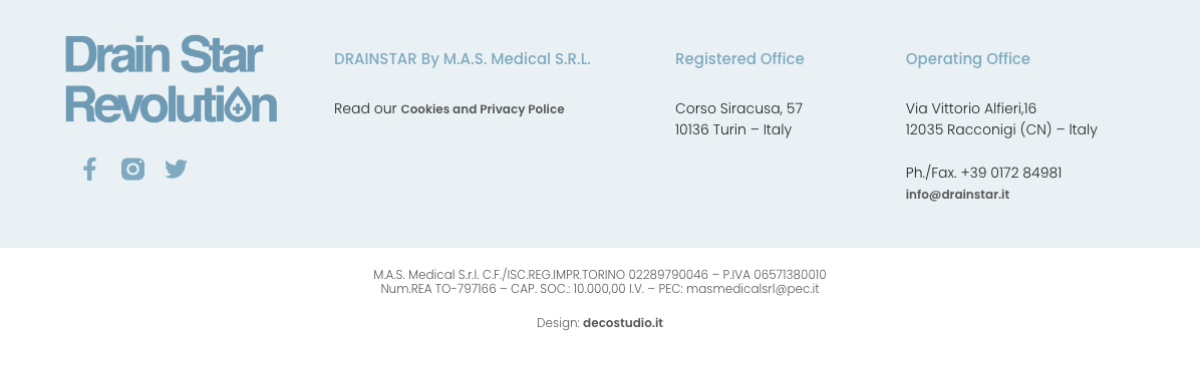Click the Via Vittorio Alfieri,16 address line

[x=971, y=108]
